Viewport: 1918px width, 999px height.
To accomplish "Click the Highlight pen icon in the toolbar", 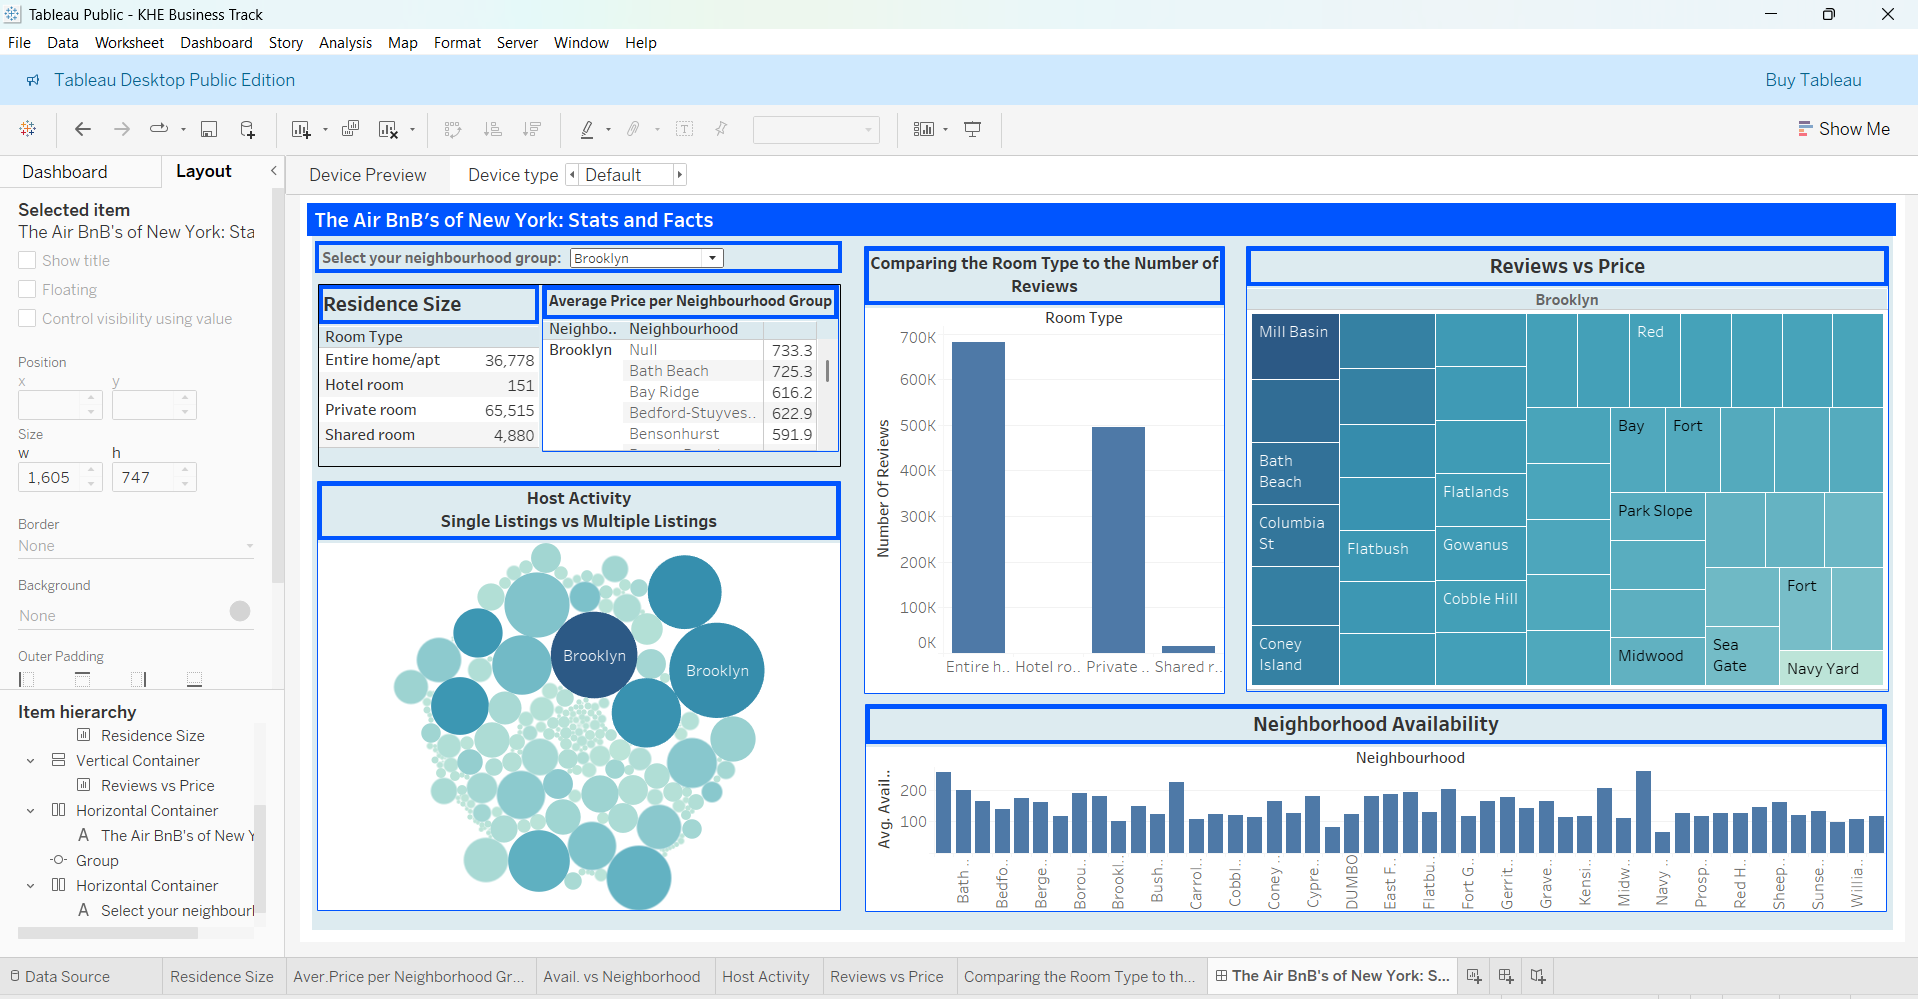I will tap(588, 129).
